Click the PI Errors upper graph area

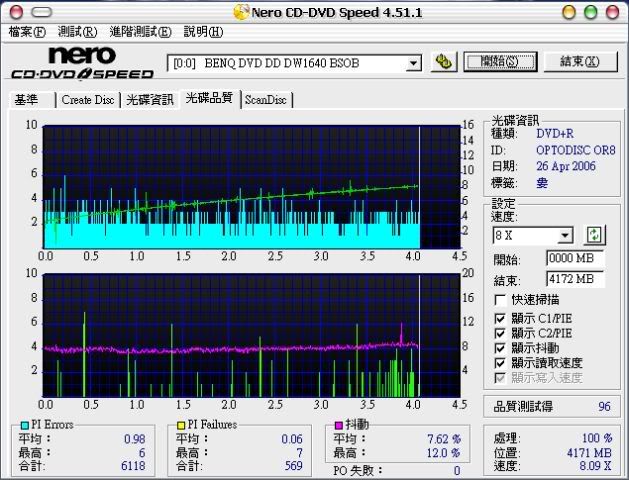(x=252, y=187)
